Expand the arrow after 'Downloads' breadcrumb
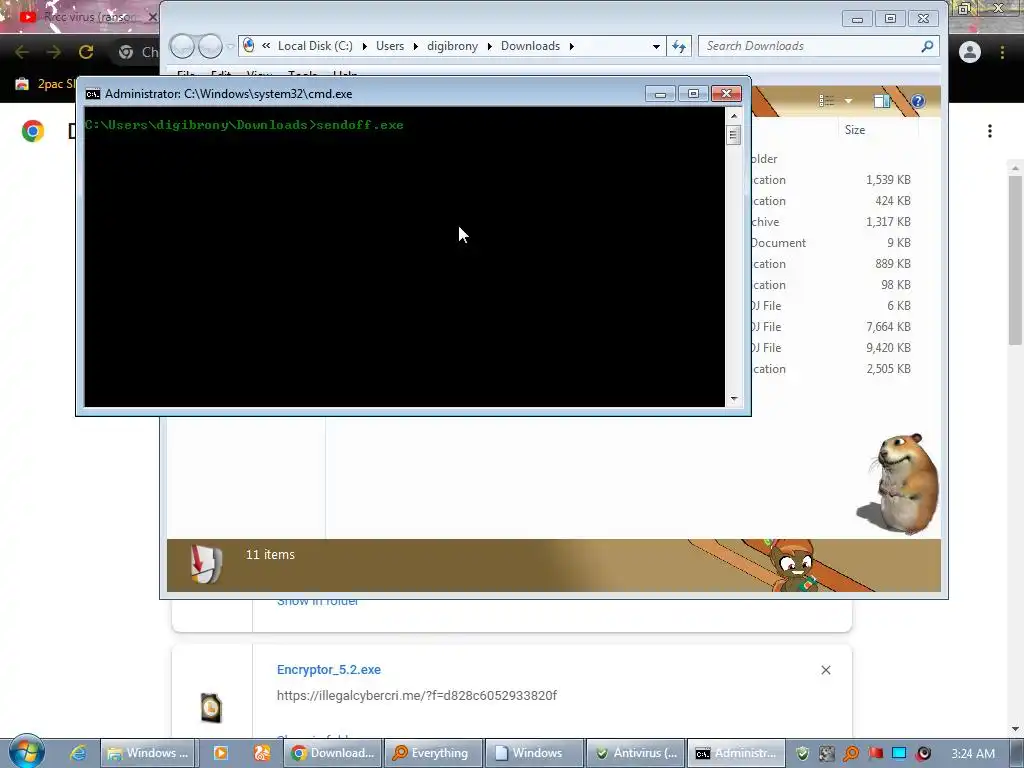This screenshot has height=768, width=1024. click(571, 46)
